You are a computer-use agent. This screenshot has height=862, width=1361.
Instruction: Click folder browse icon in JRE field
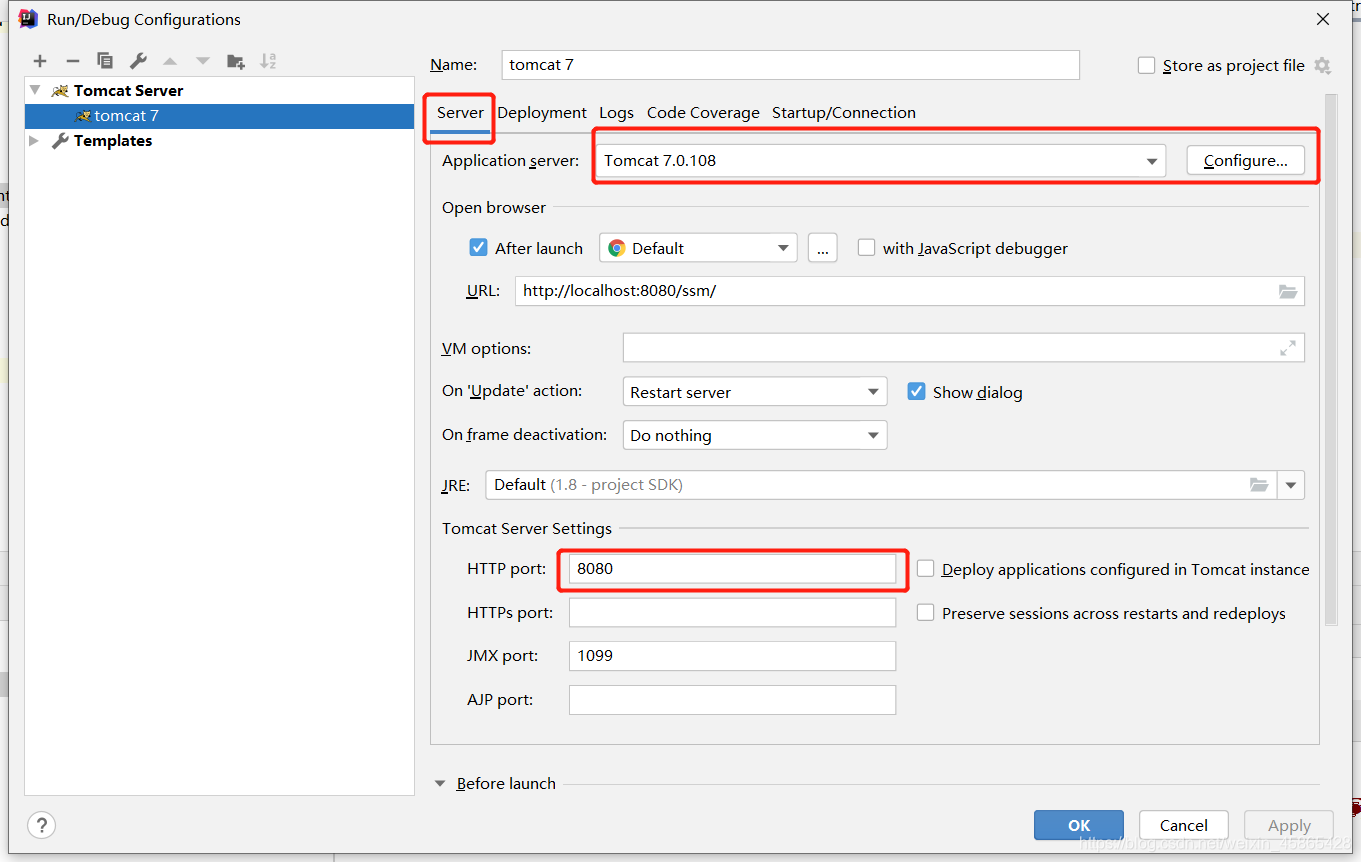(1259, 485)
